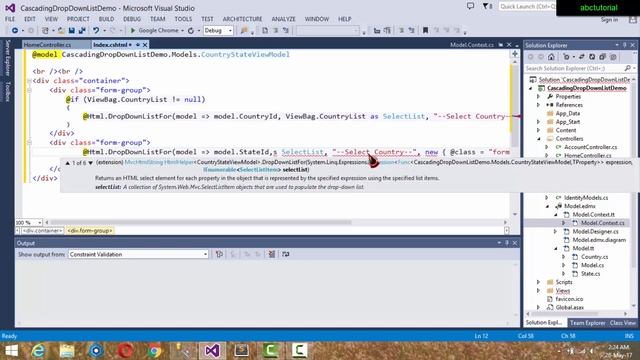The width and height of the screenshot is (640, 360).
Task: Collapse the div container outlining marker
Action: pyautogui.click(x=29, y=81)
